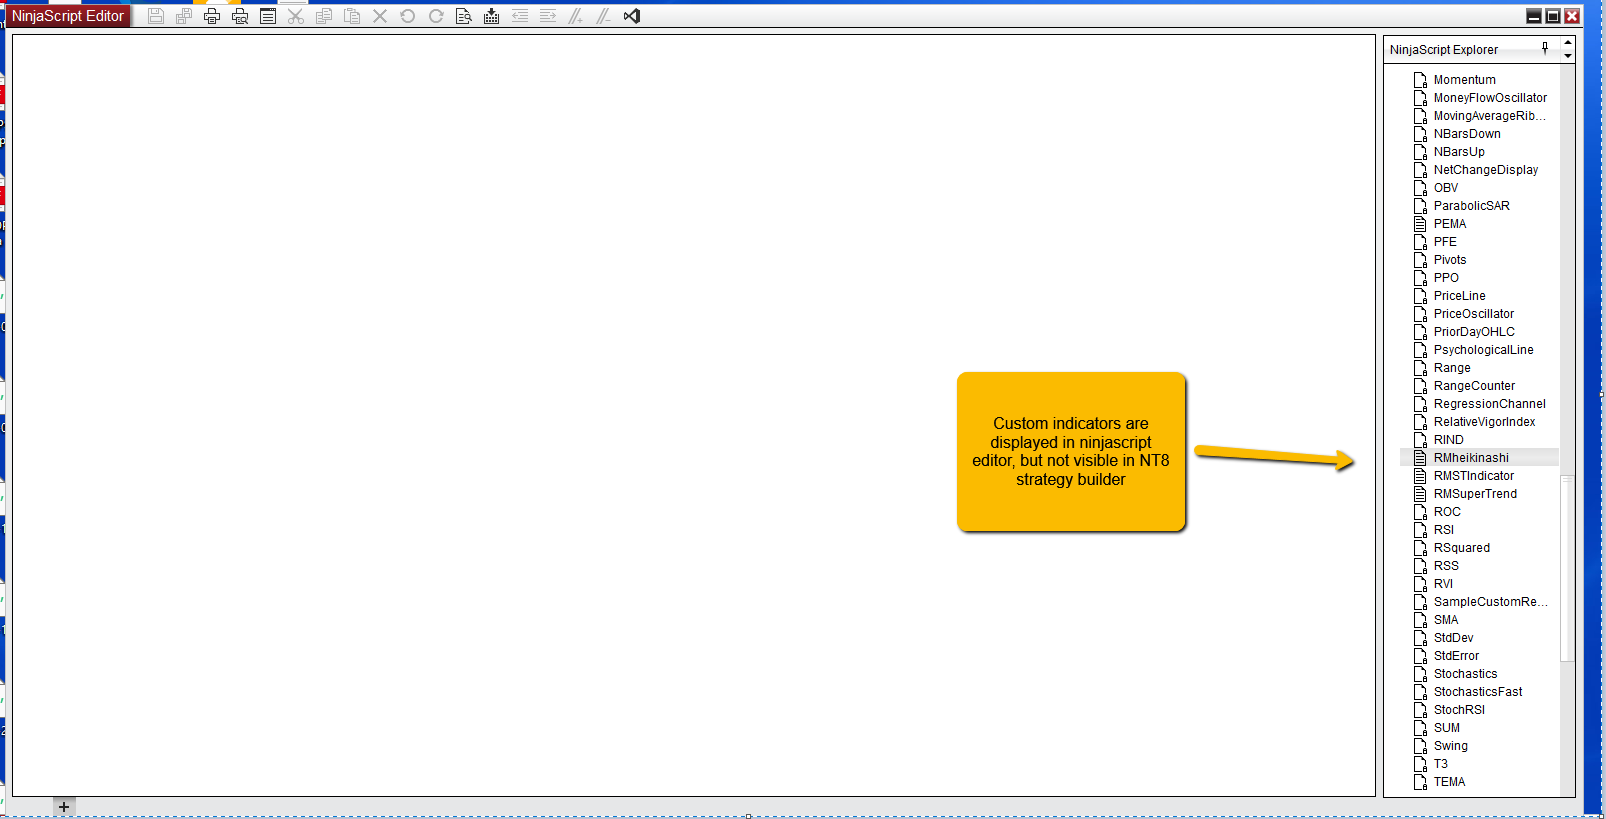This screenshot has width=1606, height=819.
Task: Click the NinjaScript Explorer scroll up arrow
Action: 1567,43
